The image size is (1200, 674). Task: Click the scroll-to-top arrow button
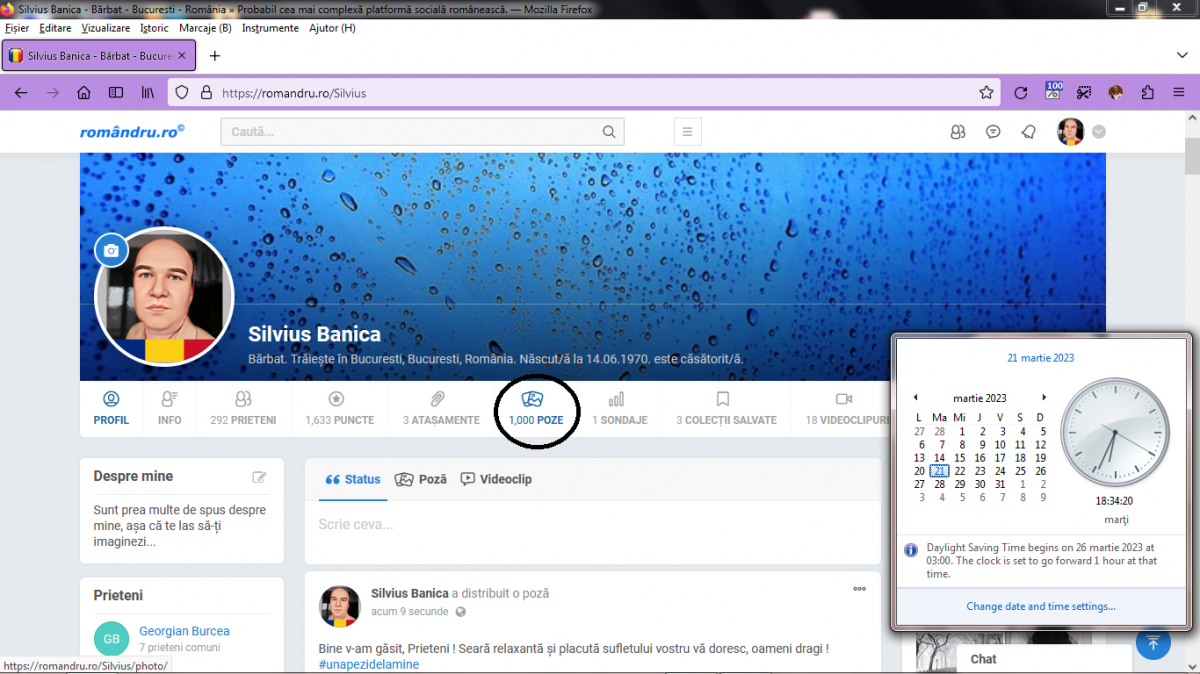[x=1153, y=643]
